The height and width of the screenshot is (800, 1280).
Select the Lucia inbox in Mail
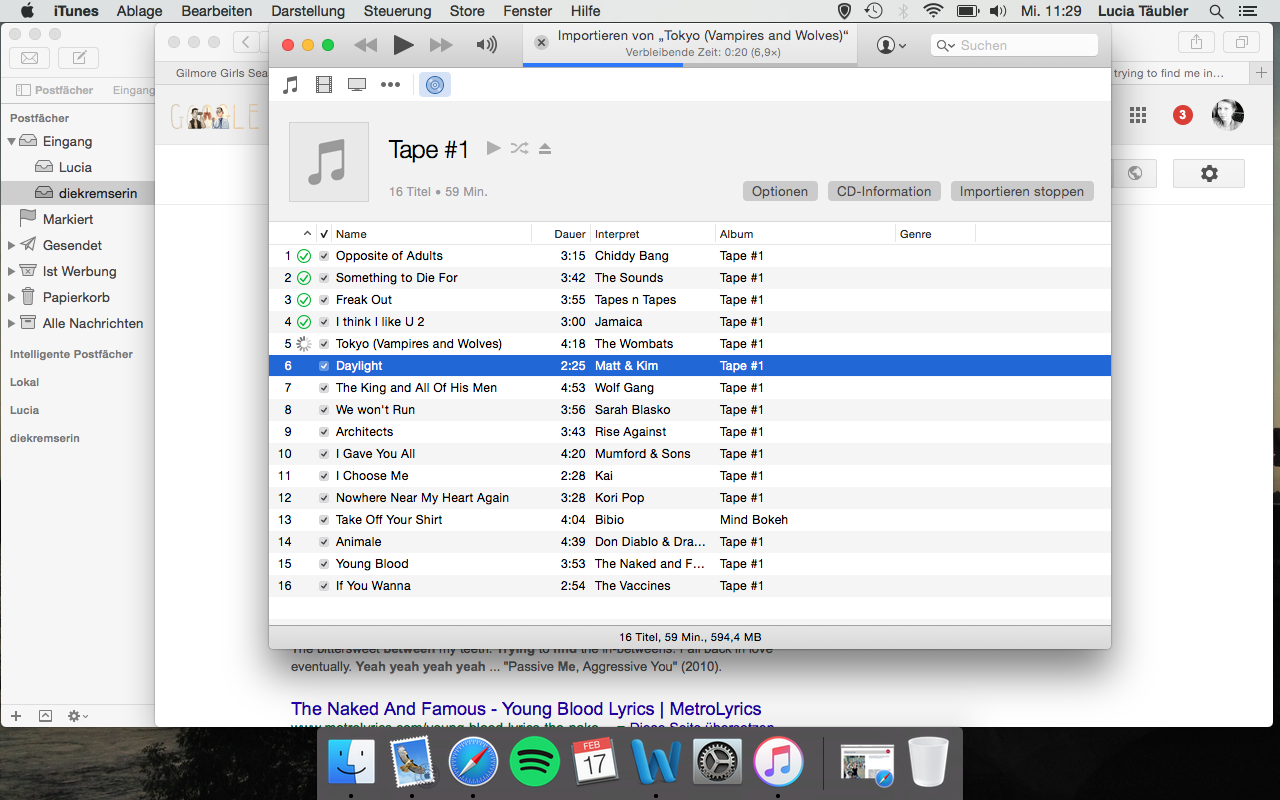click(x=77, y=167)
